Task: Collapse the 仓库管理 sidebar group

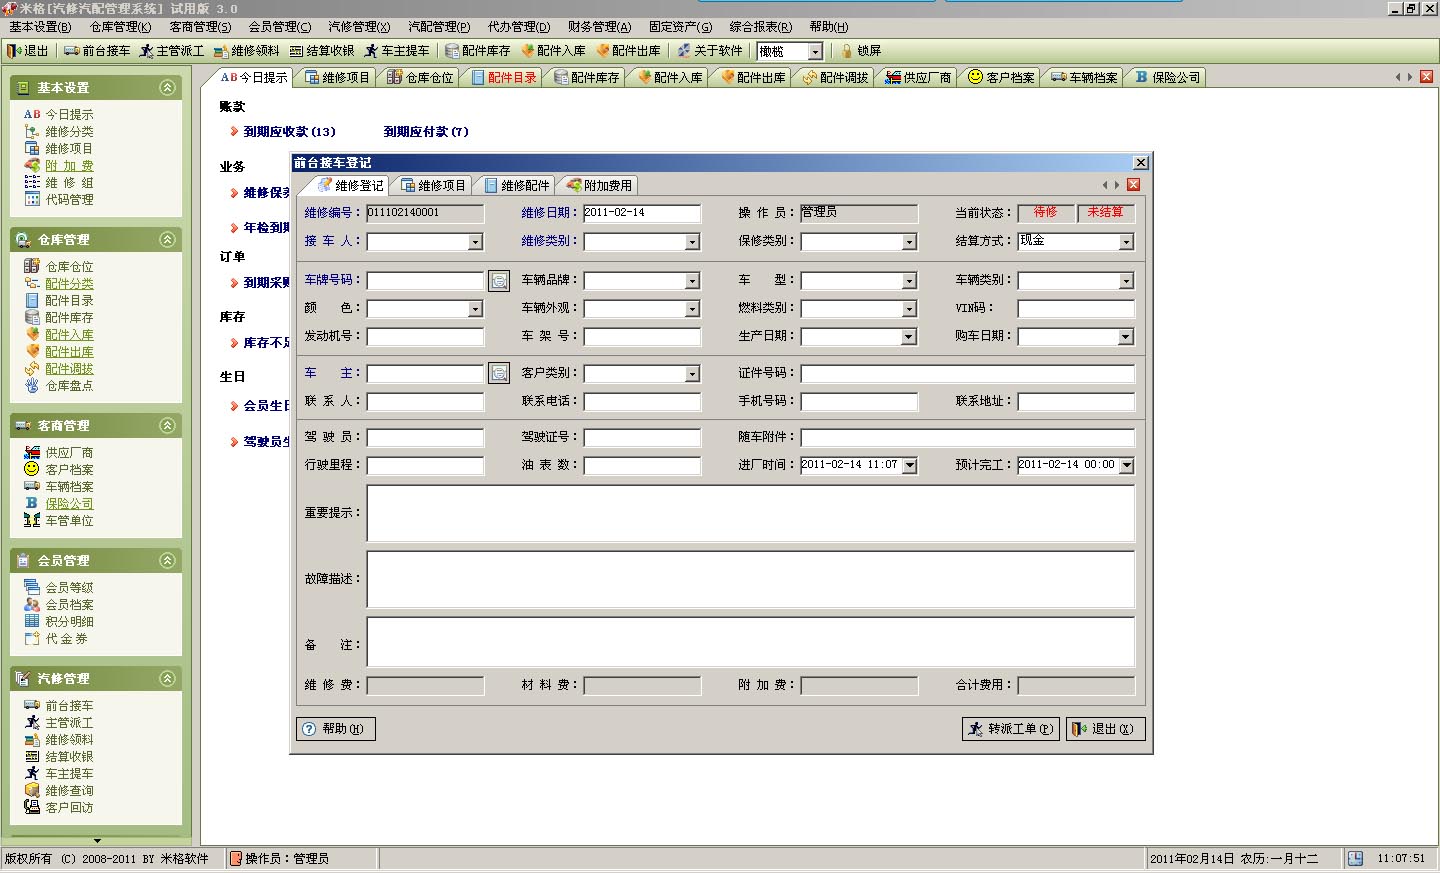Action: [x=167, y=240]
